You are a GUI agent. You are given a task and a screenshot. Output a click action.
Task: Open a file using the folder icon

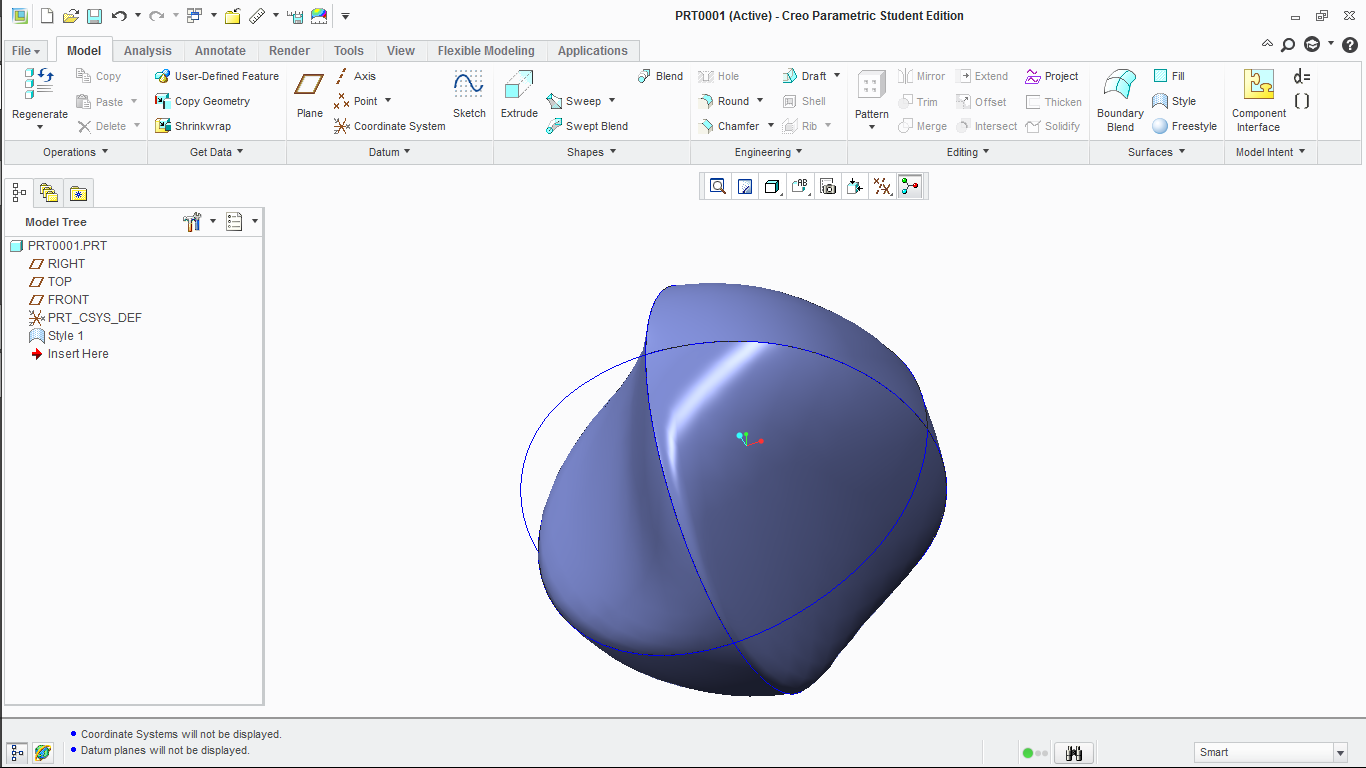click(70, 16)
